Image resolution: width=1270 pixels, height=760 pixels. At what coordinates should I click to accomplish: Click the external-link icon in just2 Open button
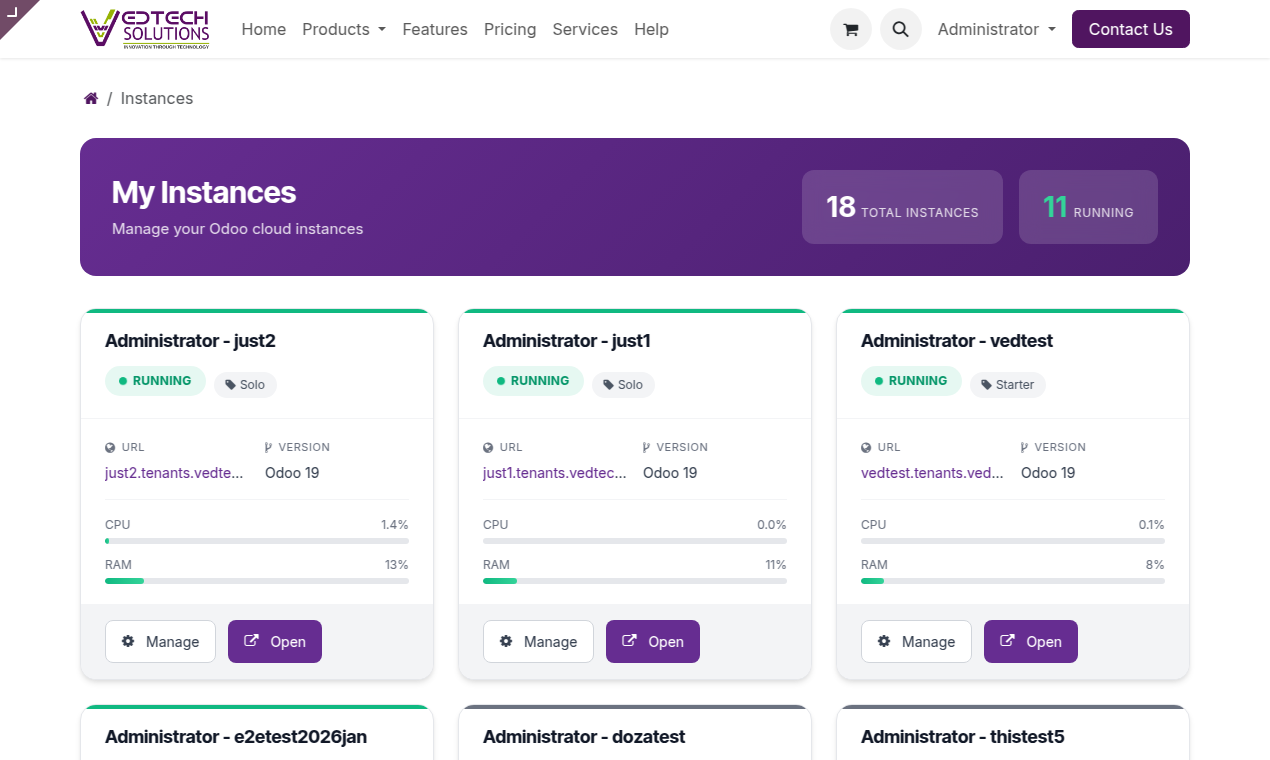pos(252,641)
